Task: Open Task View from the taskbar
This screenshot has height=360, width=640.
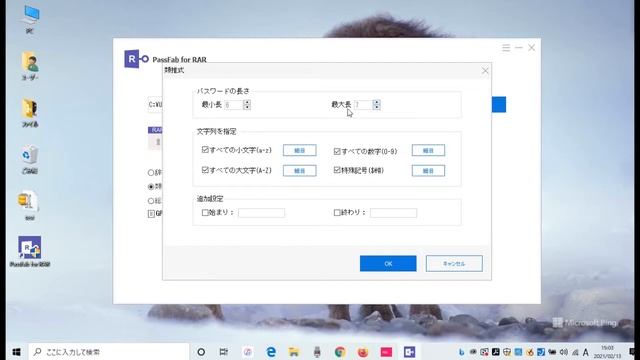Action: [x=224, y=351]
